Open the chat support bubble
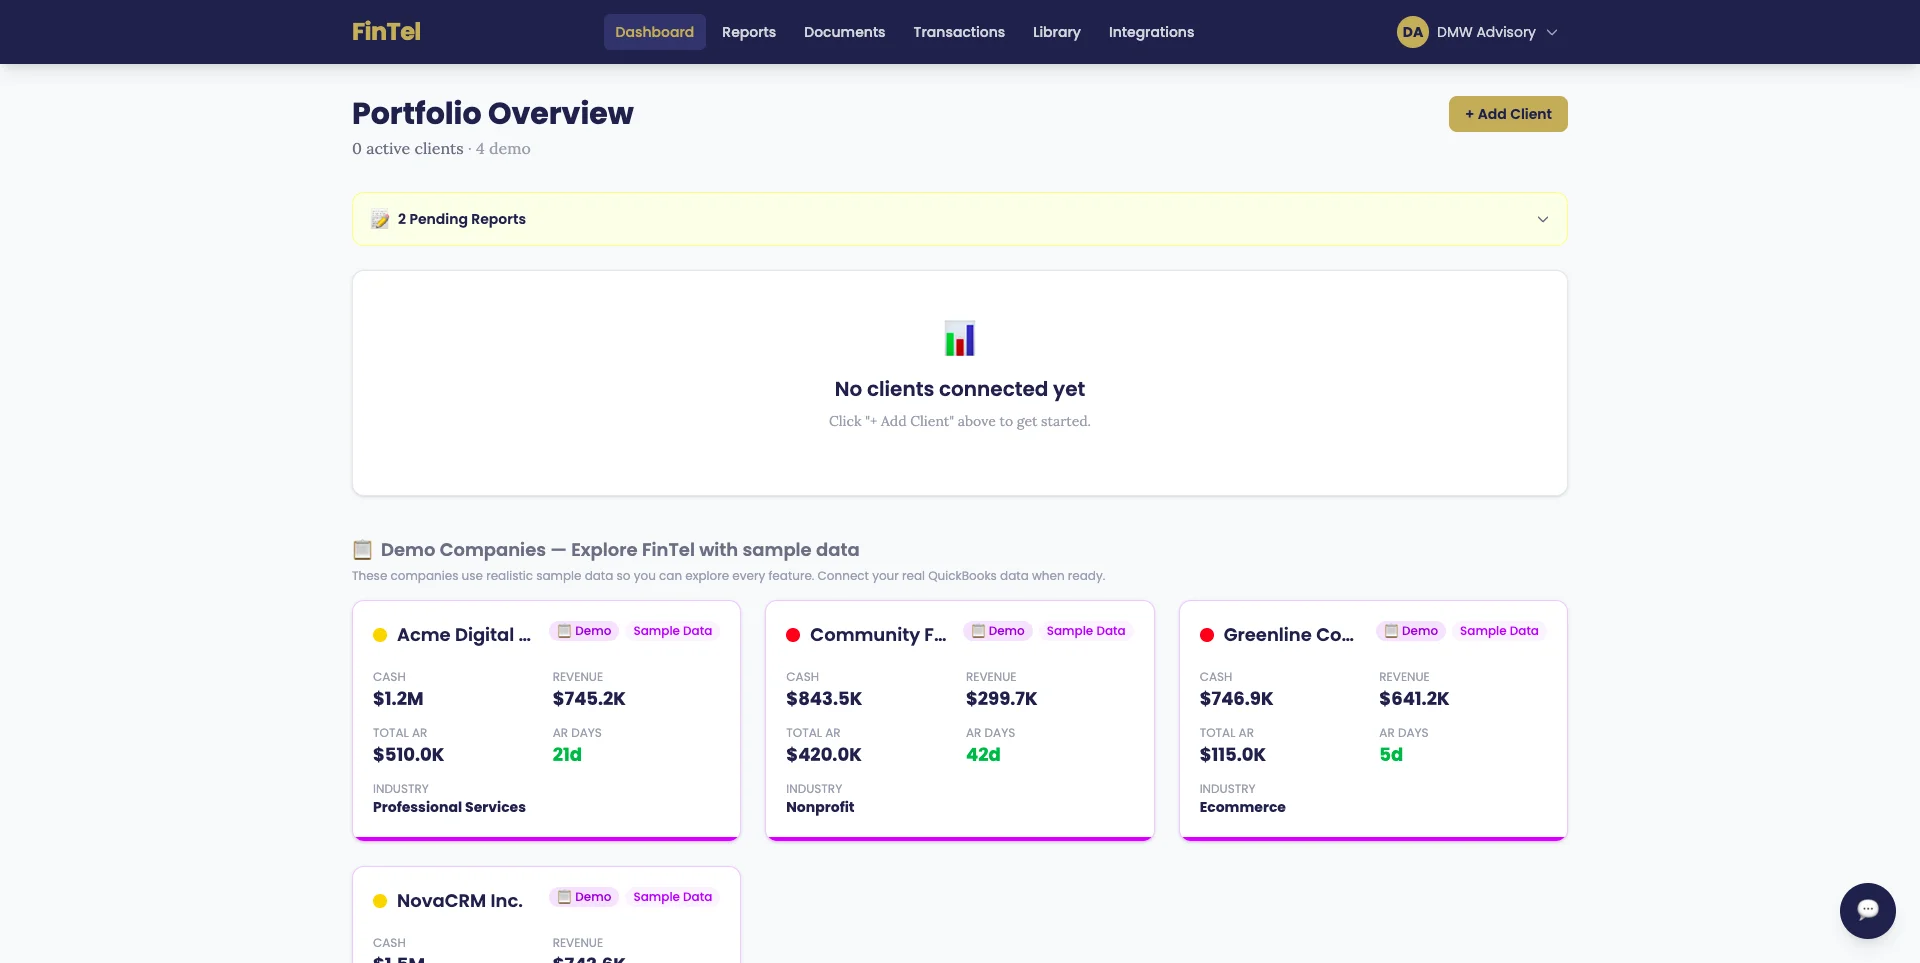 point(1868,910)
